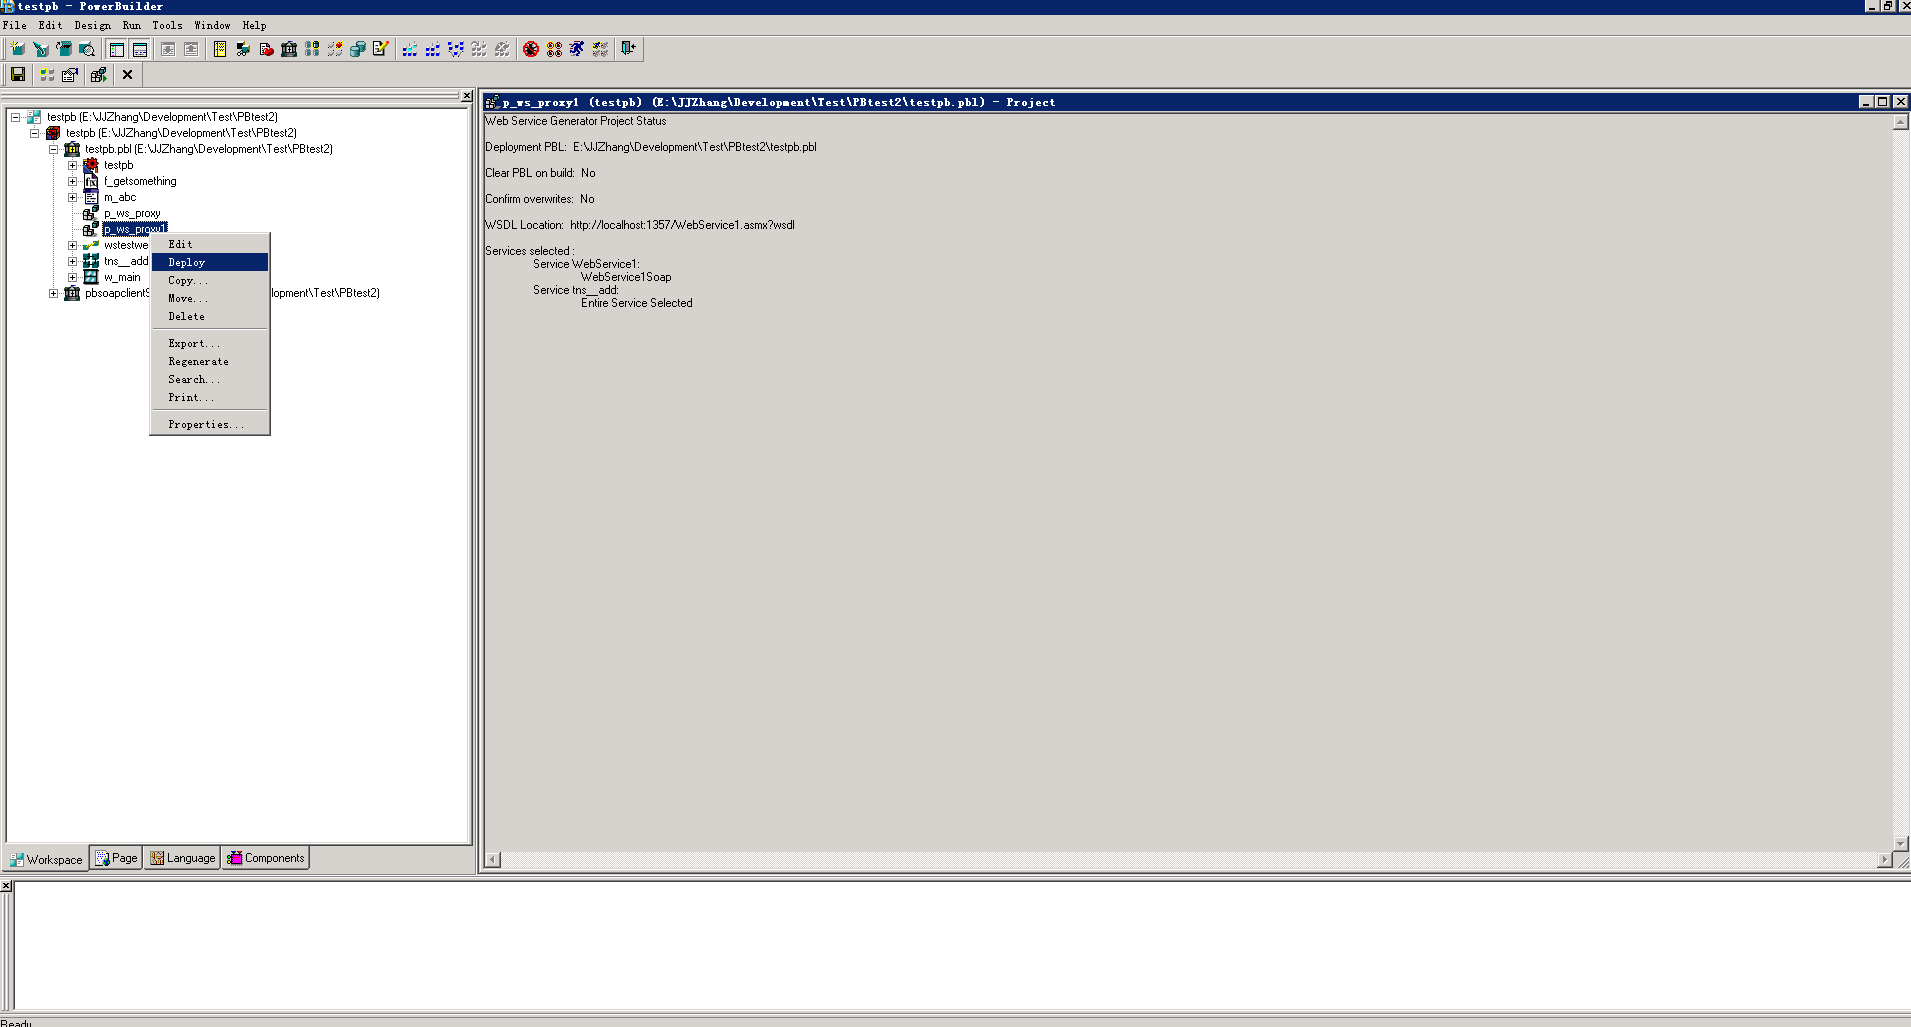1911x1027 pixels.
Task: Collapse the testpb.pbl library node
Action: click(53, 149)
